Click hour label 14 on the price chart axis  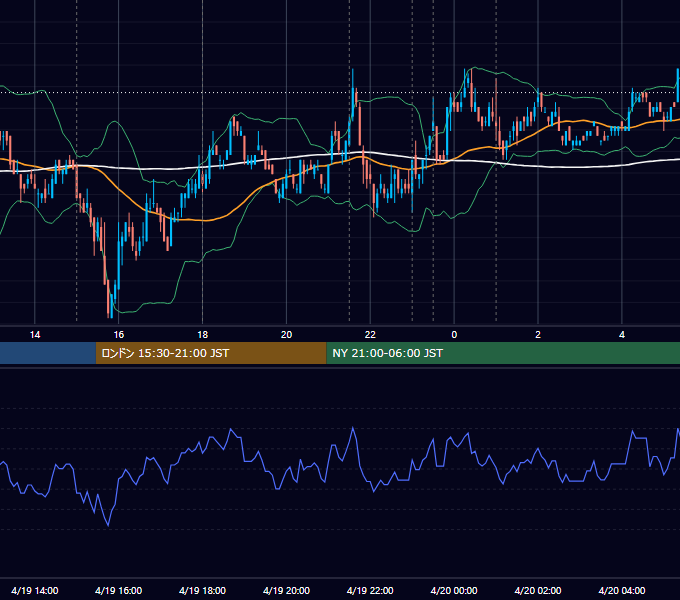[x=35, y=335]
